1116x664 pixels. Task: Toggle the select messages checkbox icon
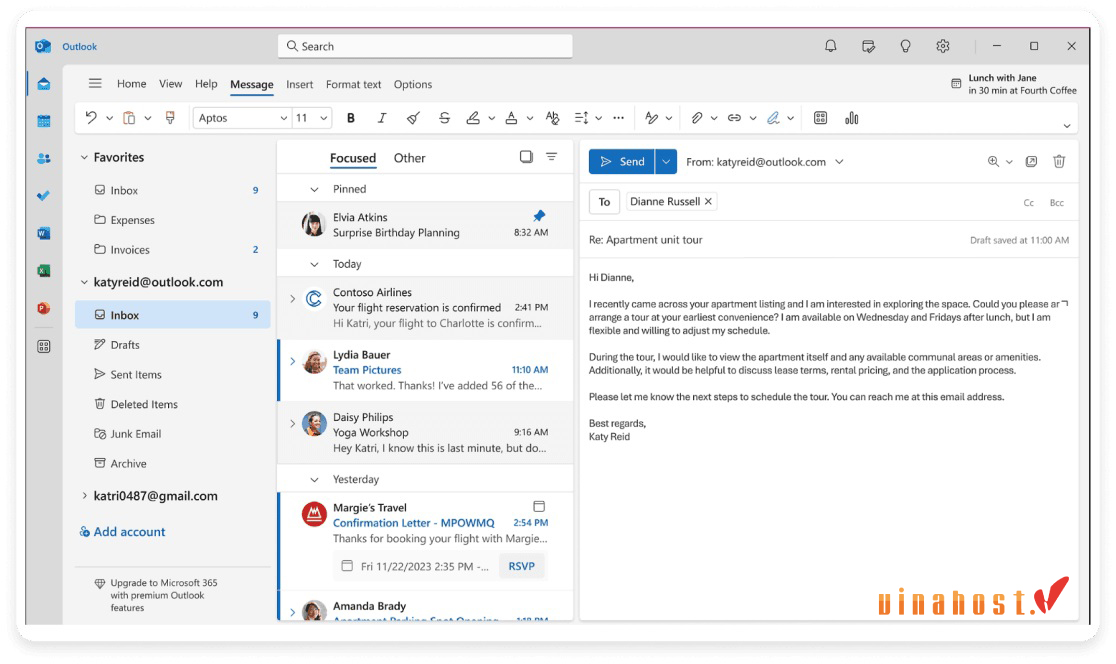click(526, 157)
